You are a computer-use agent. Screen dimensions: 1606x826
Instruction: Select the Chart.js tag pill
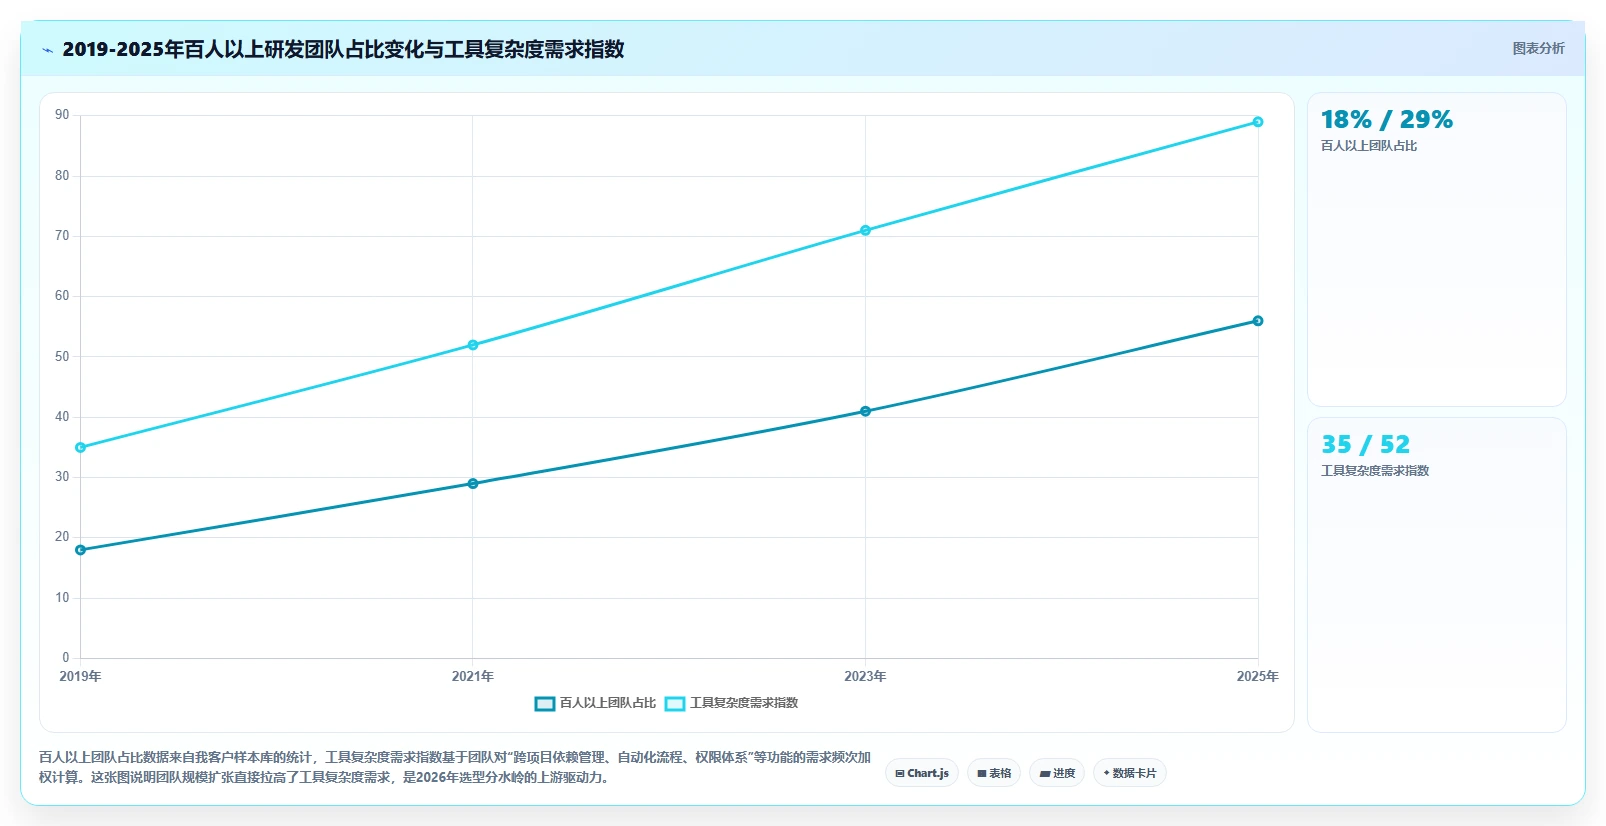[922, 773]
